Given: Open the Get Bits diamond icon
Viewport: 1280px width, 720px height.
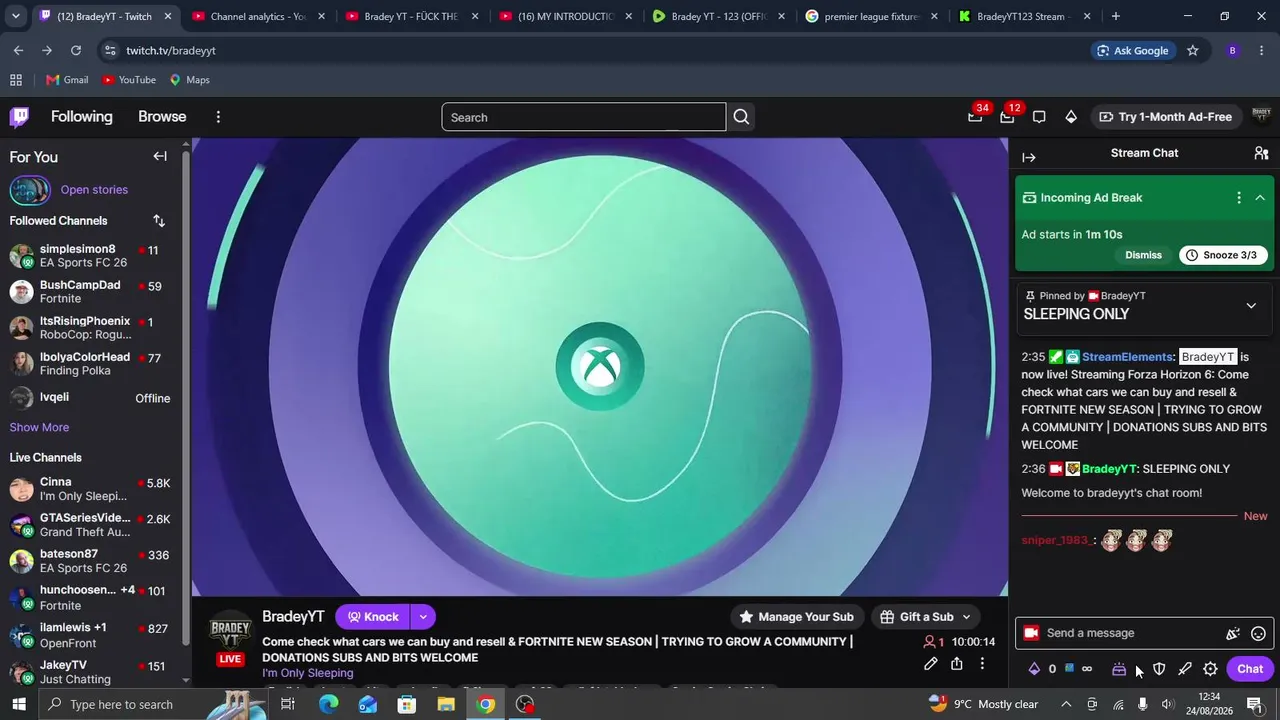Looking at the screenshot, I should (x=1071, y=117).
